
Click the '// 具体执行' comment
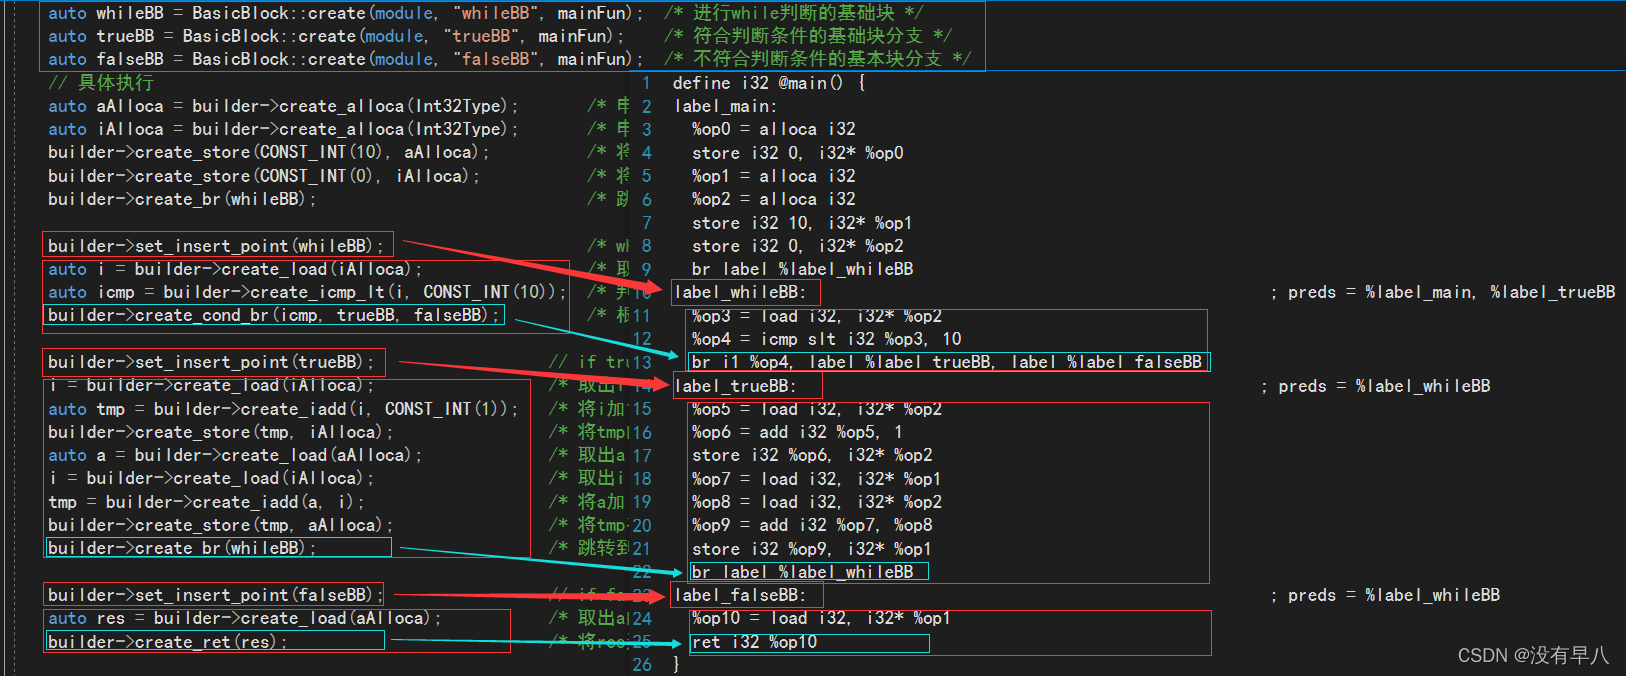tap(101, 83)
